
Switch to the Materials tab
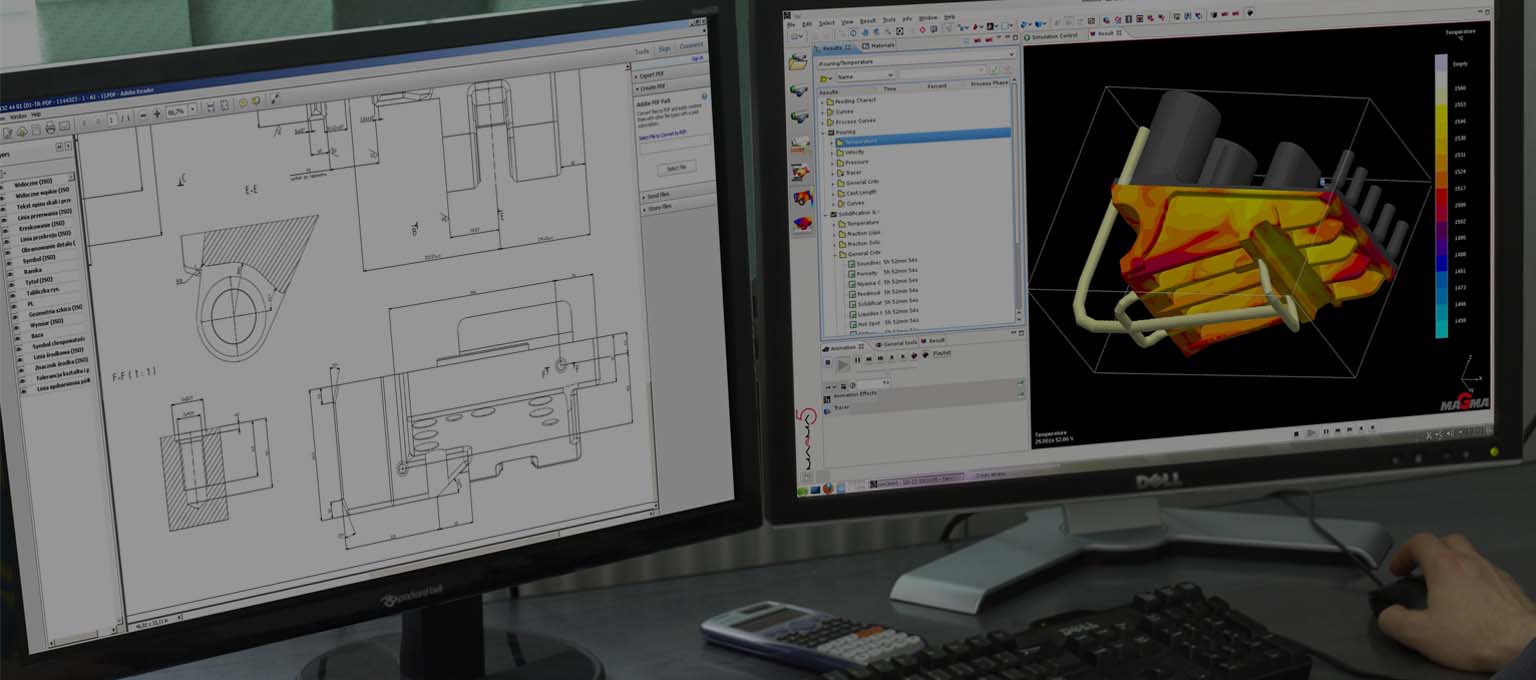tap(880, 46)
